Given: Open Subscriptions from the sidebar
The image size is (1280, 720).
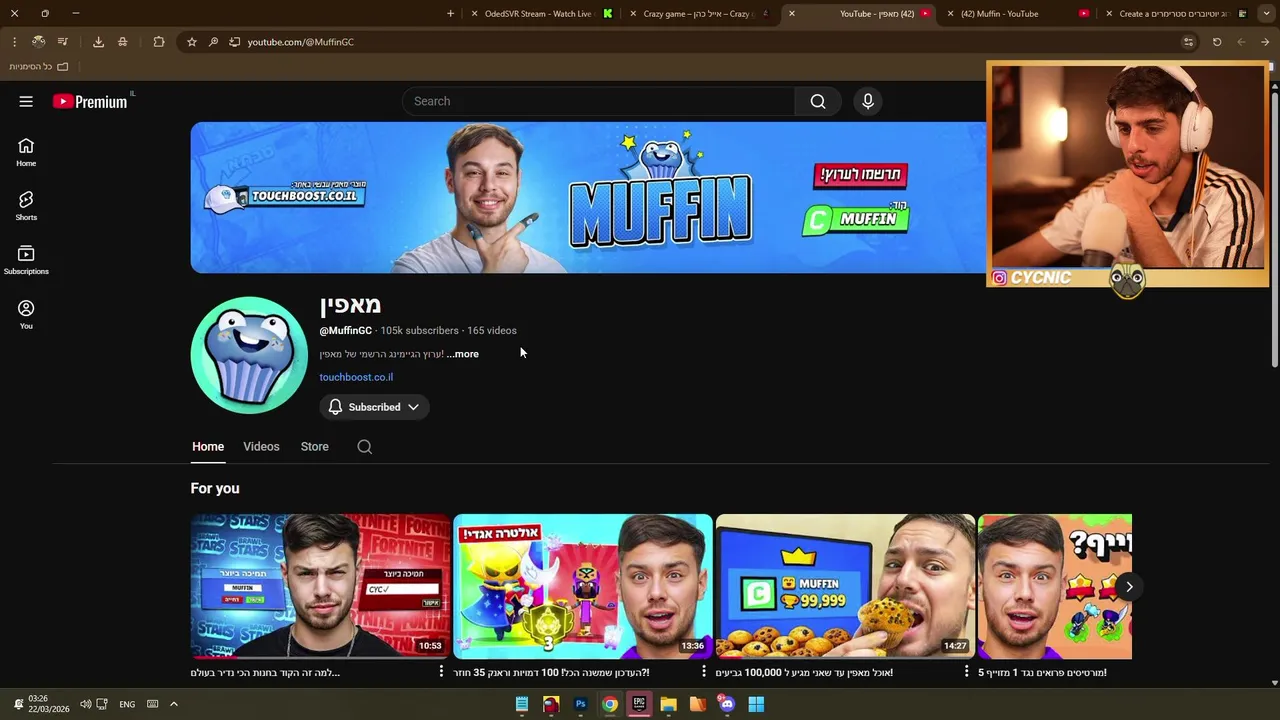Looking at the screenshot, I should point(26,260).
